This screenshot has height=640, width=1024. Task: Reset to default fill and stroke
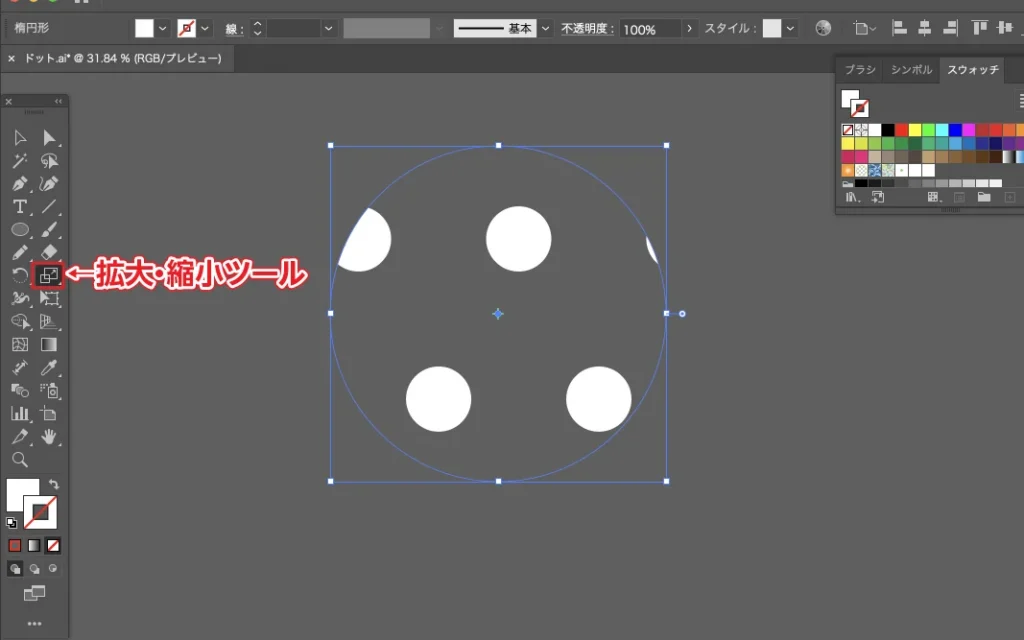11,523
